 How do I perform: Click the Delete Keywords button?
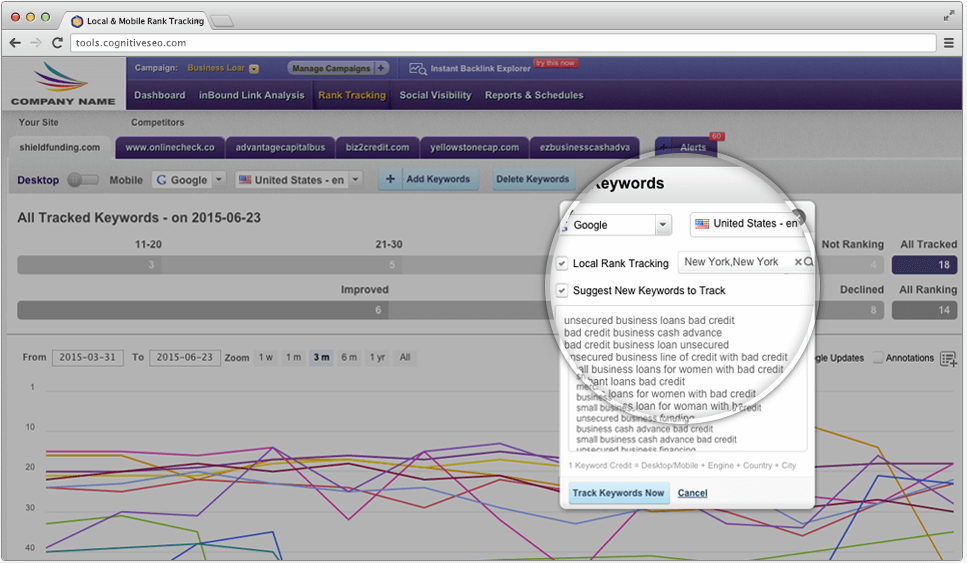(x=532, y=179)
